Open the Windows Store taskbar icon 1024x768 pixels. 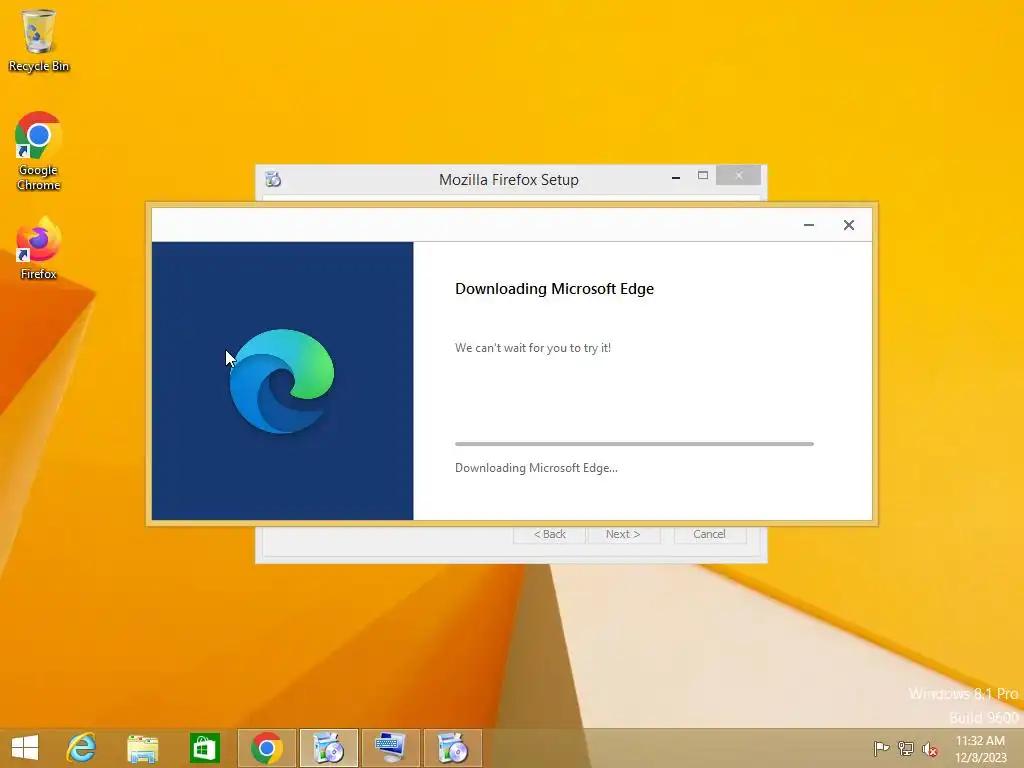[204, 748]
